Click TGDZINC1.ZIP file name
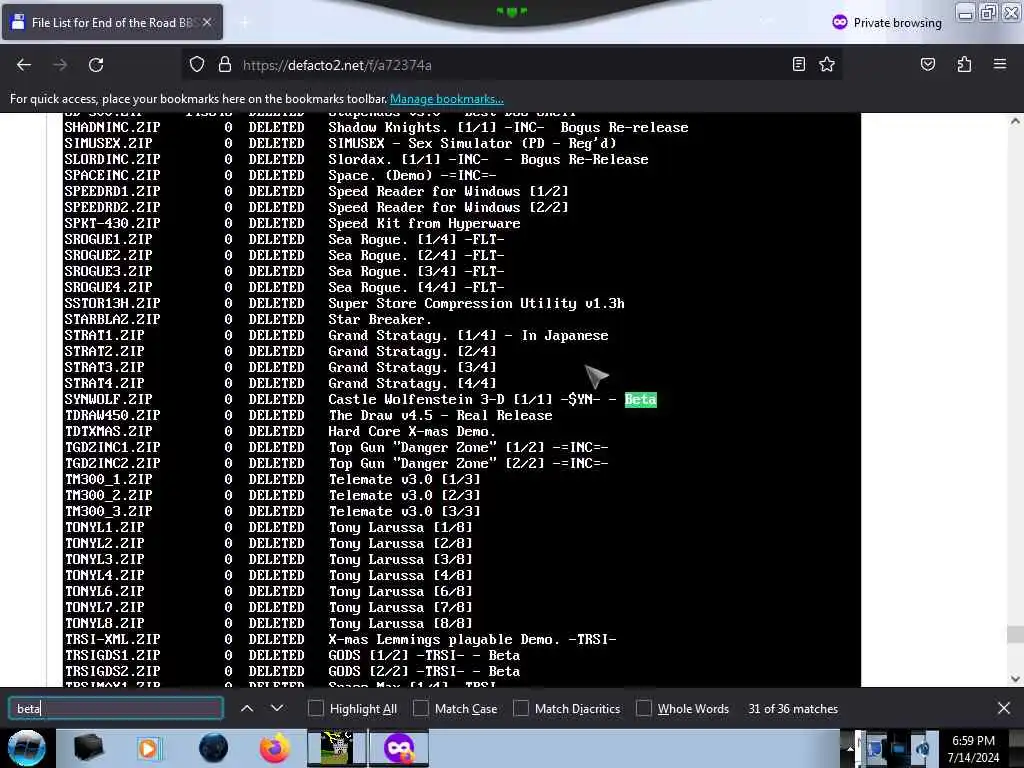Image resolution: width=1024 pixels, height=768 pixels. [112, 447]
